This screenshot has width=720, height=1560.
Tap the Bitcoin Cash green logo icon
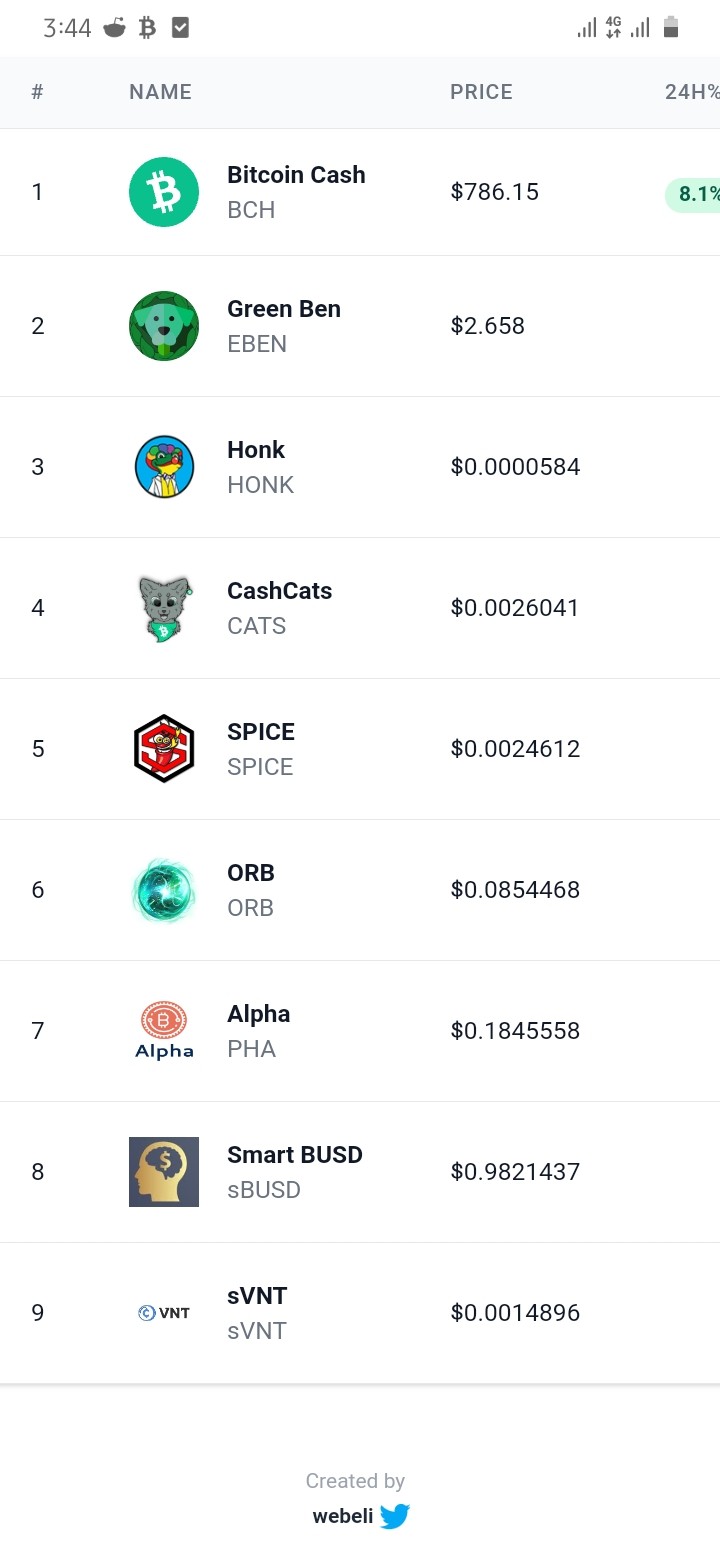tap(164, 192)
